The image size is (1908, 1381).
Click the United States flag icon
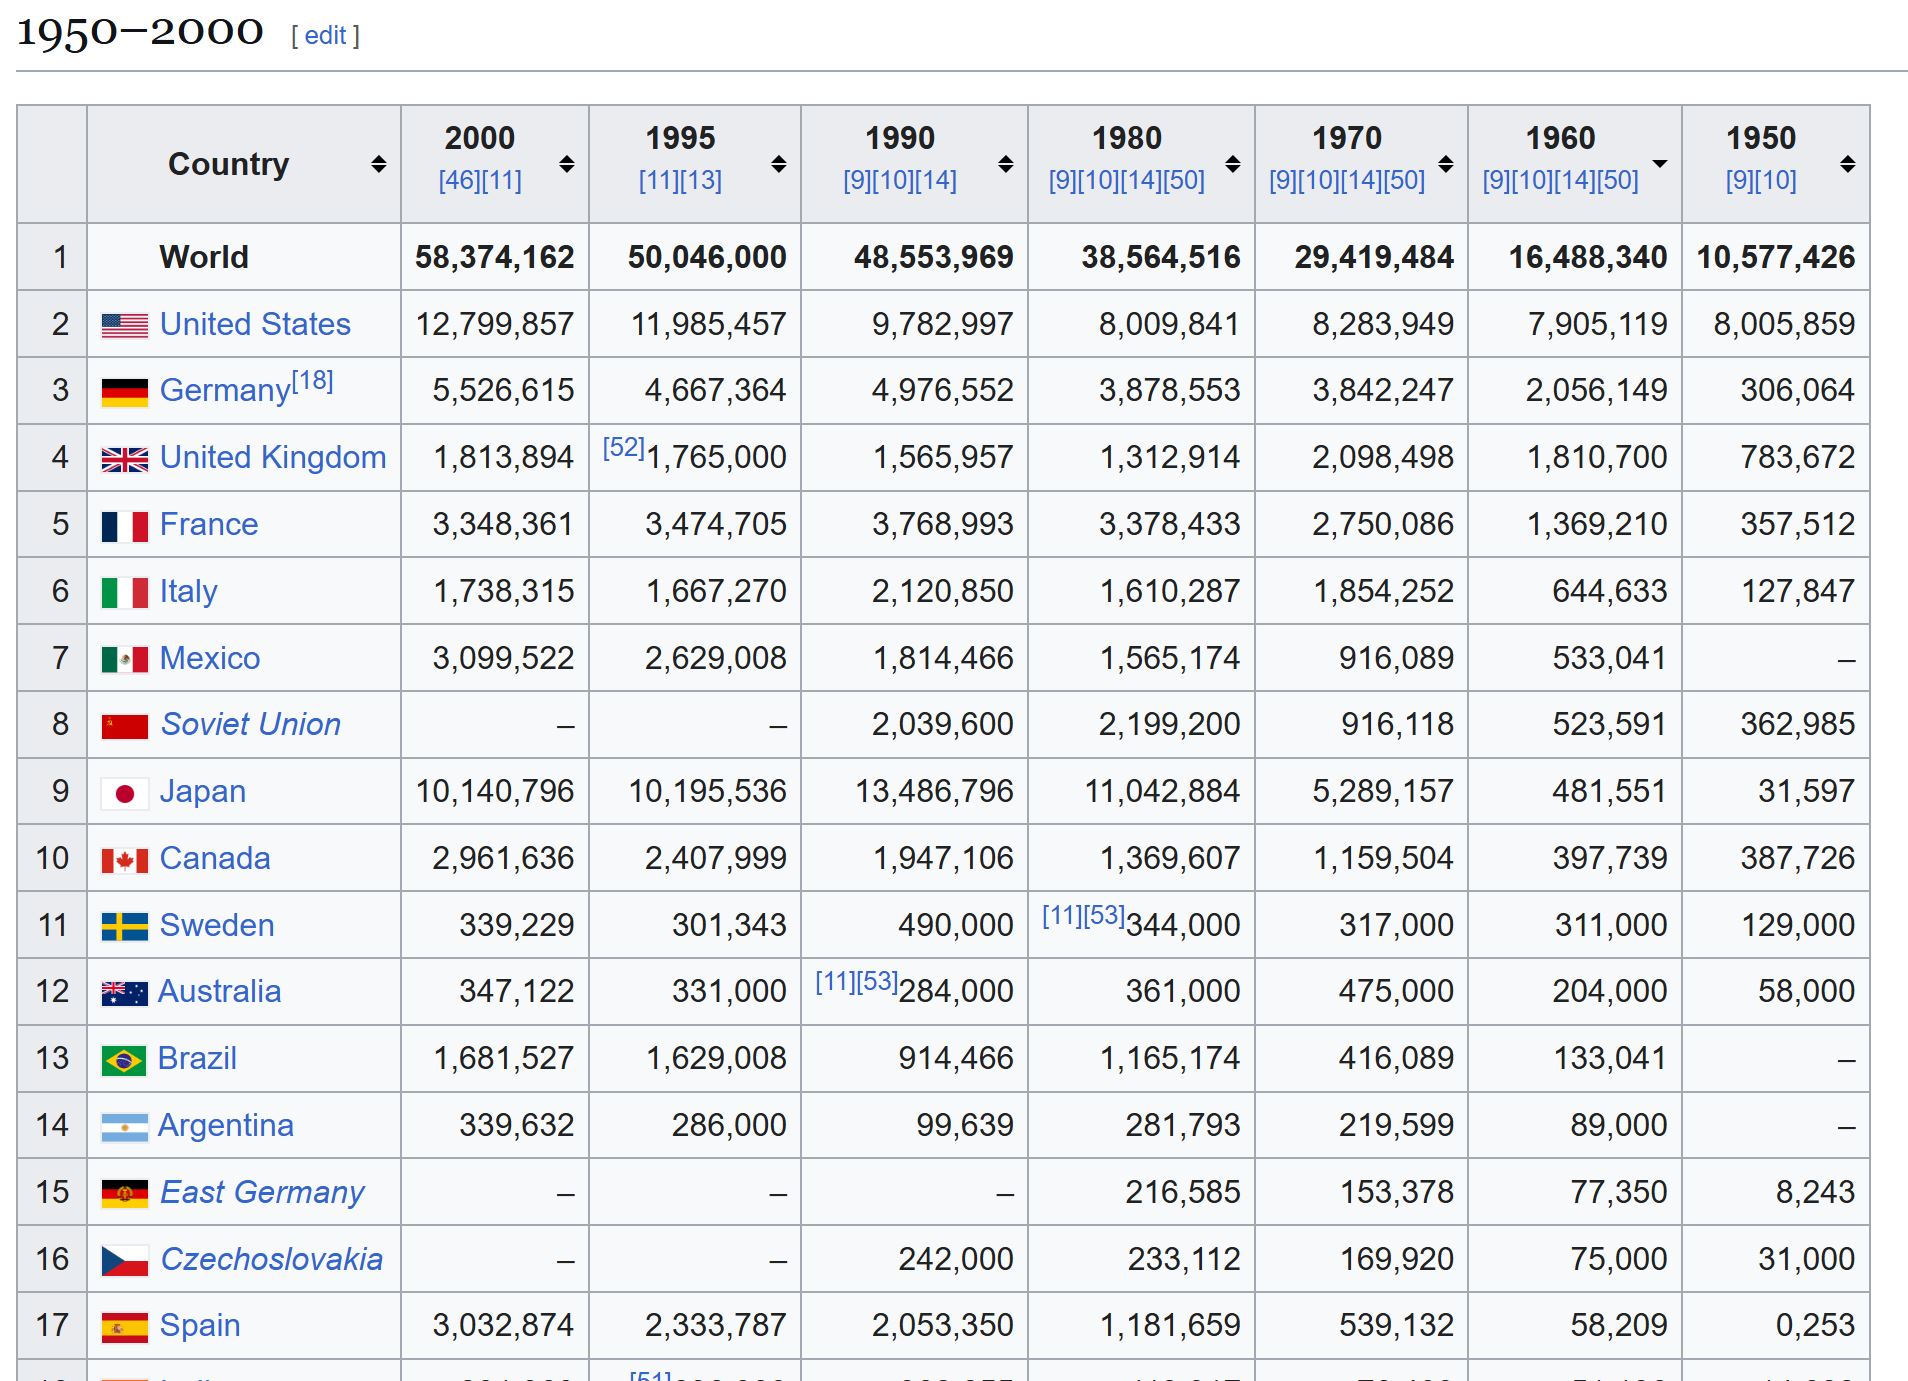coord(124,325)
